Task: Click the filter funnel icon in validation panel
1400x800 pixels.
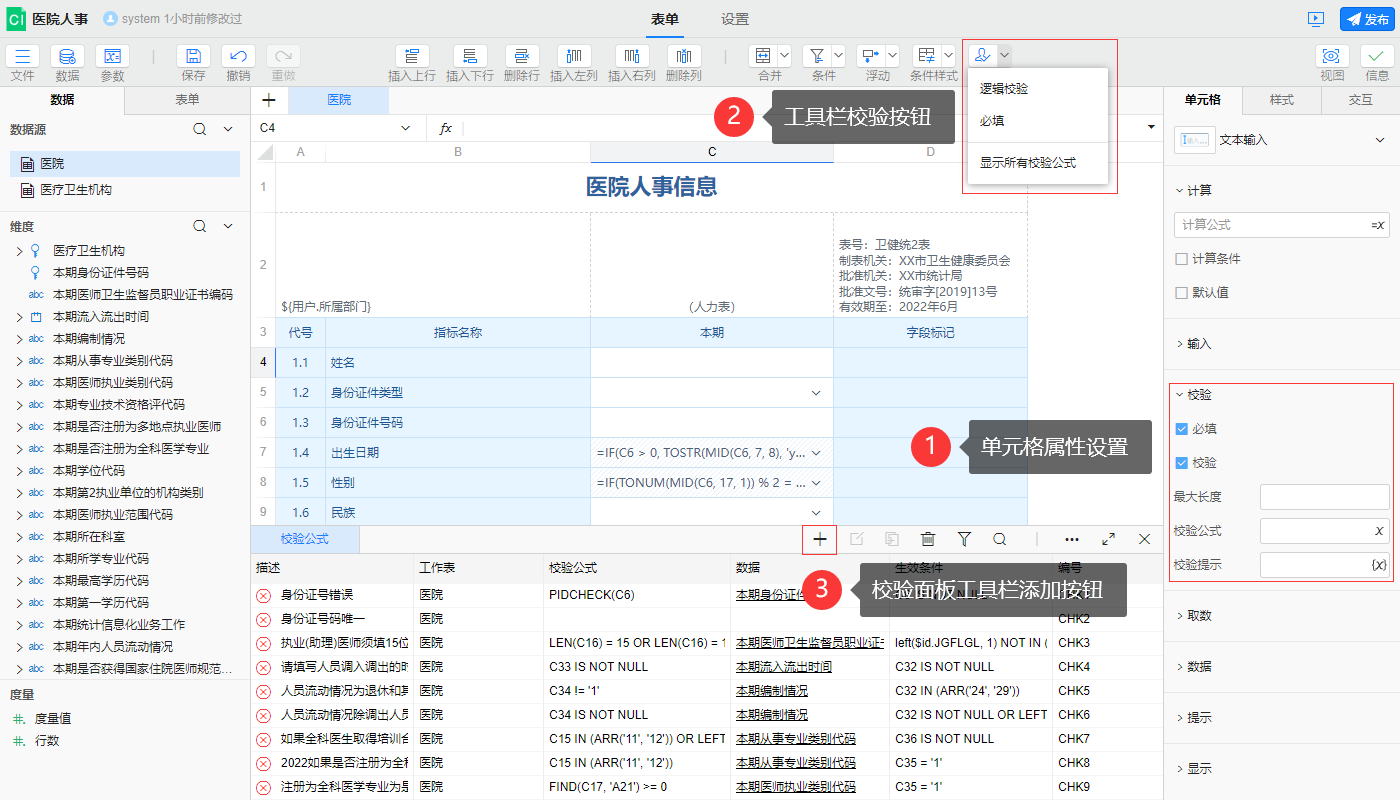Action: [x=964, y=539]
